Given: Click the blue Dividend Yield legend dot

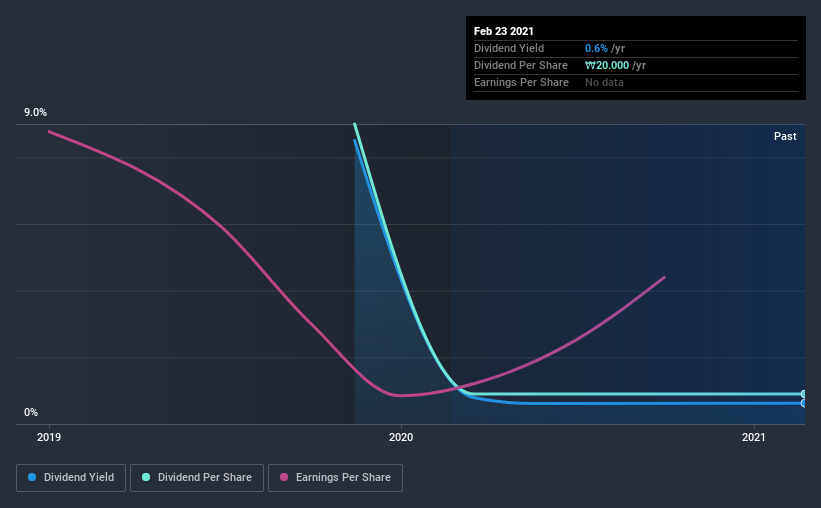Looking at the screenshot, I should [x=32, y=477].
